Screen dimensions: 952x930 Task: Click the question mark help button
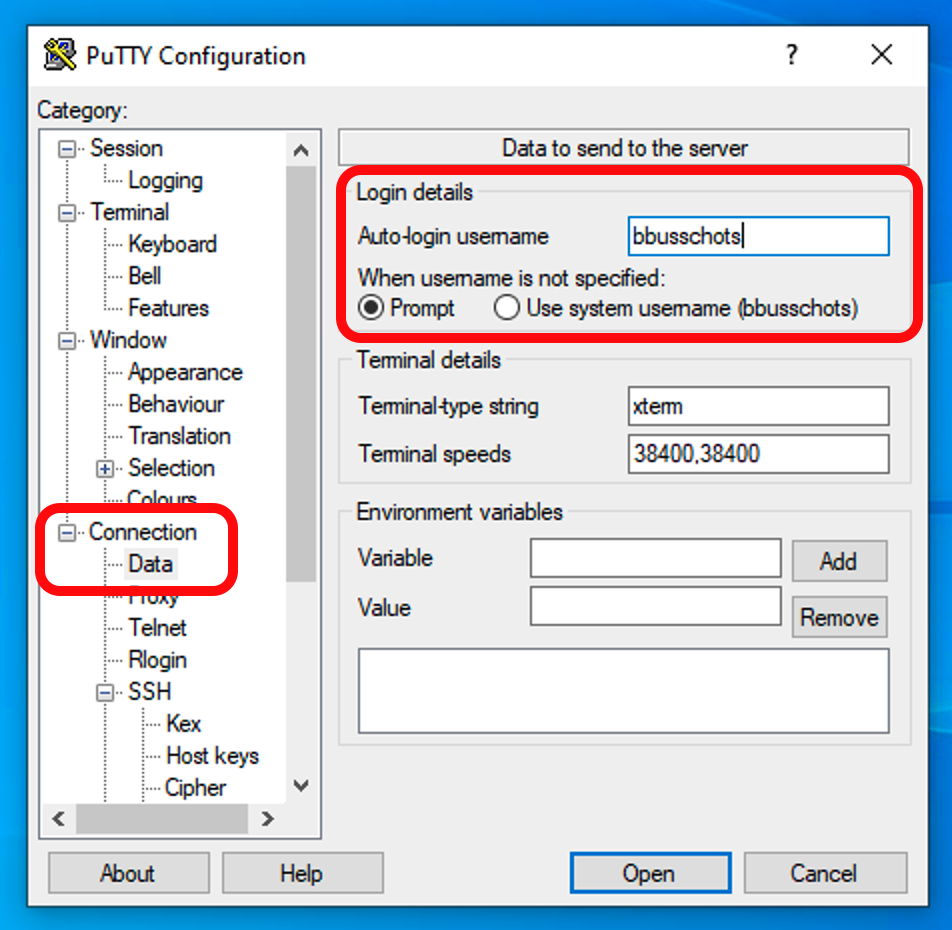(x=791, y=55)
